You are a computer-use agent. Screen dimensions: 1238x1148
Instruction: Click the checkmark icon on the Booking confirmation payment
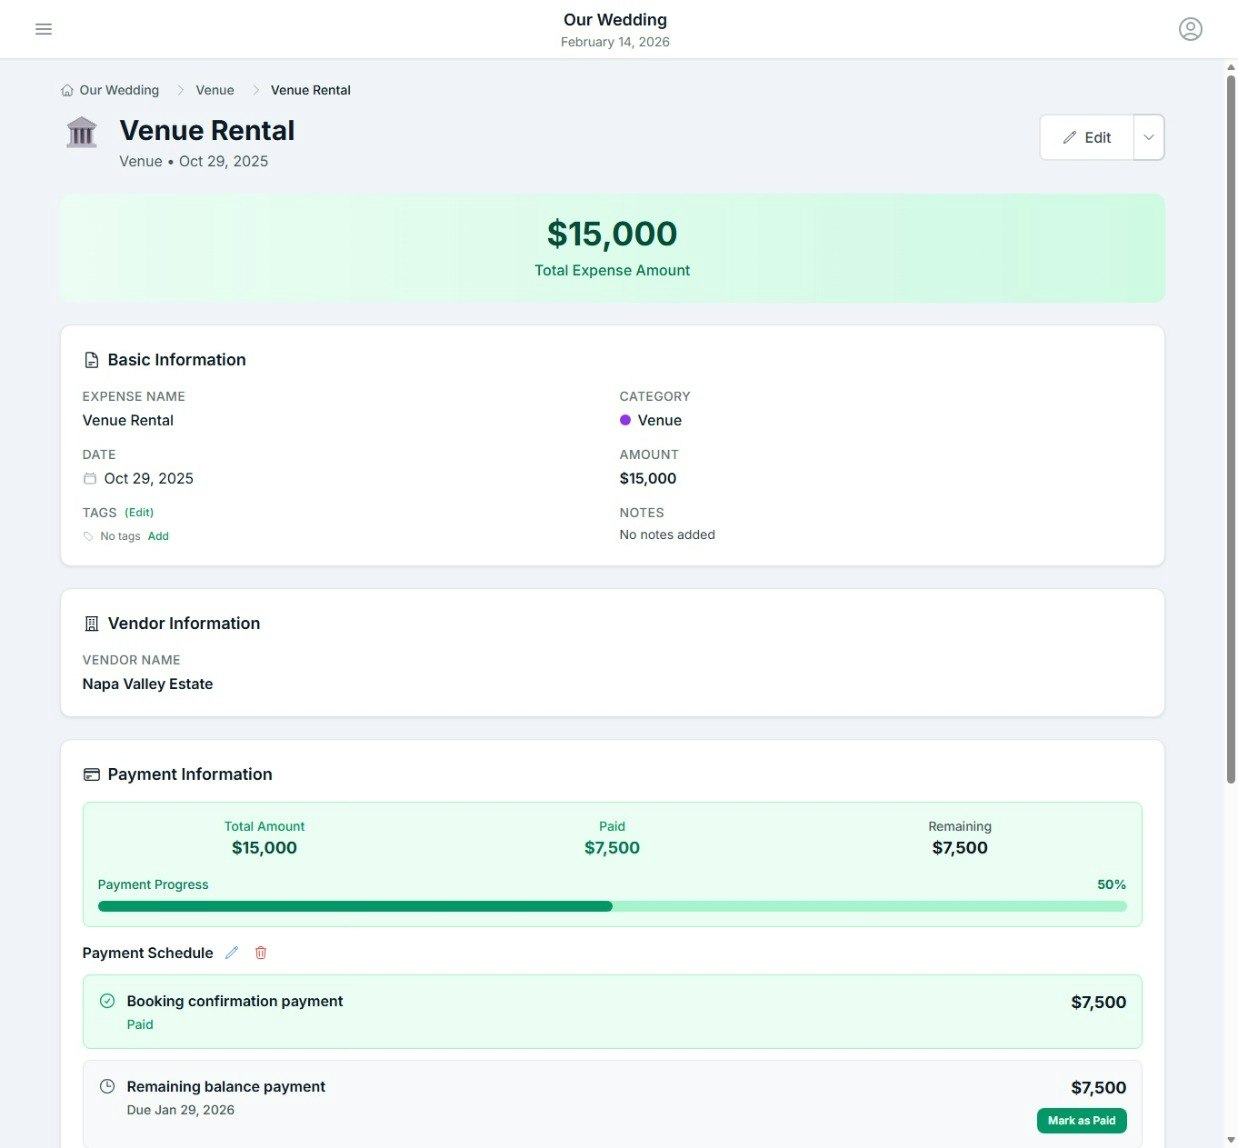tap(106, 1000)
